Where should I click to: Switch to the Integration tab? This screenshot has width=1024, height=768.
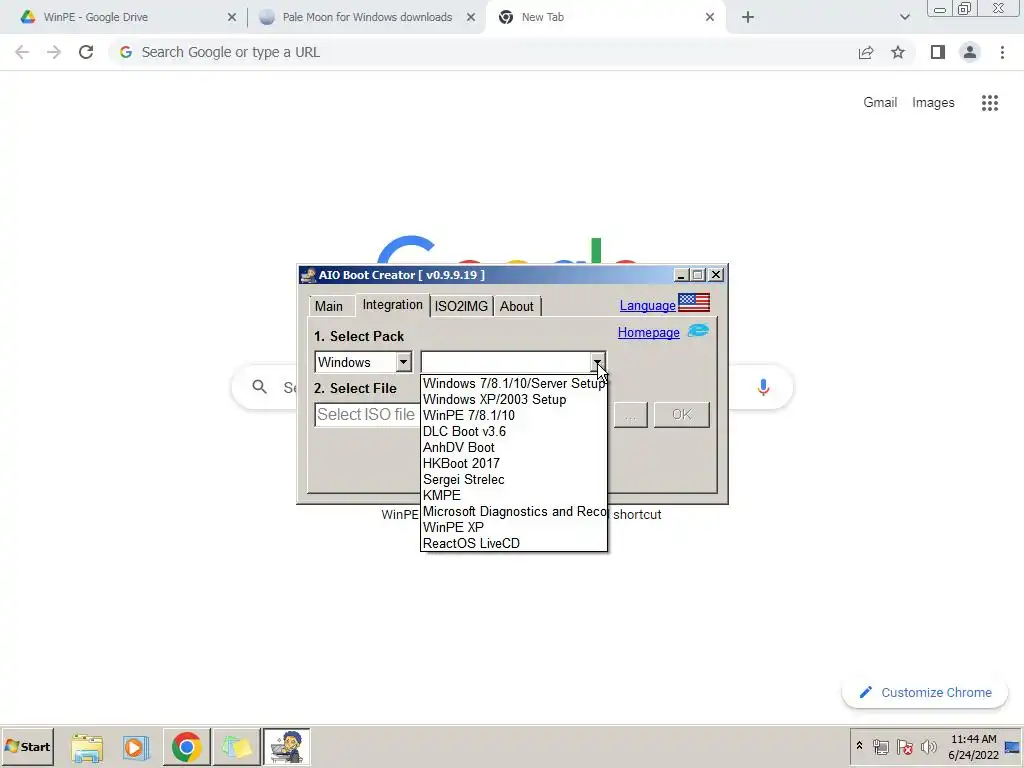(x=392, y=305)
